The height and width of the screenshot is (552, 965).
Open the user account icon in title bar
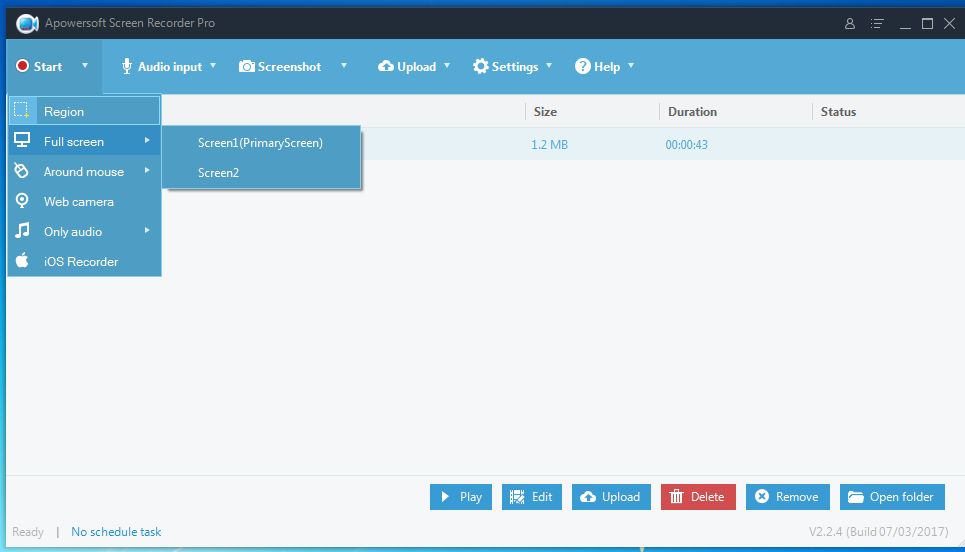coord(850,23)
